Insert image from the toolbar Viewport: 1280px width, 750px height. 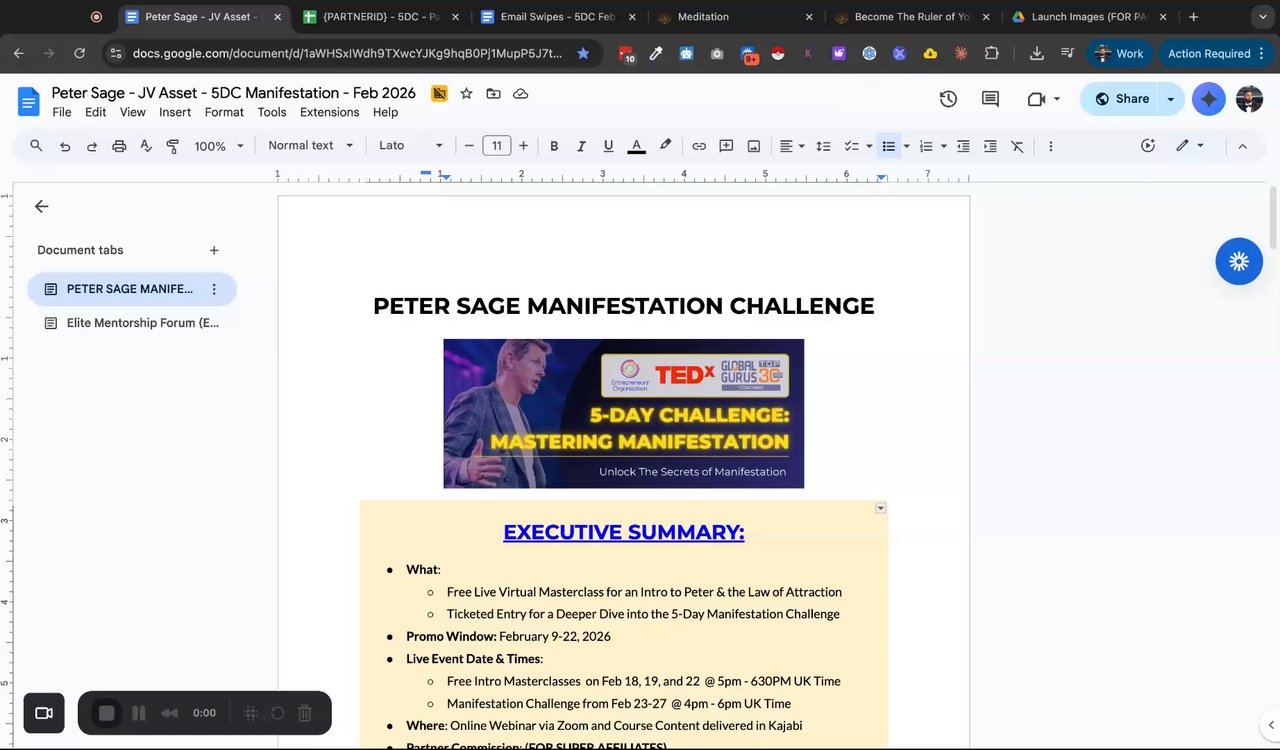pos(754,146)
